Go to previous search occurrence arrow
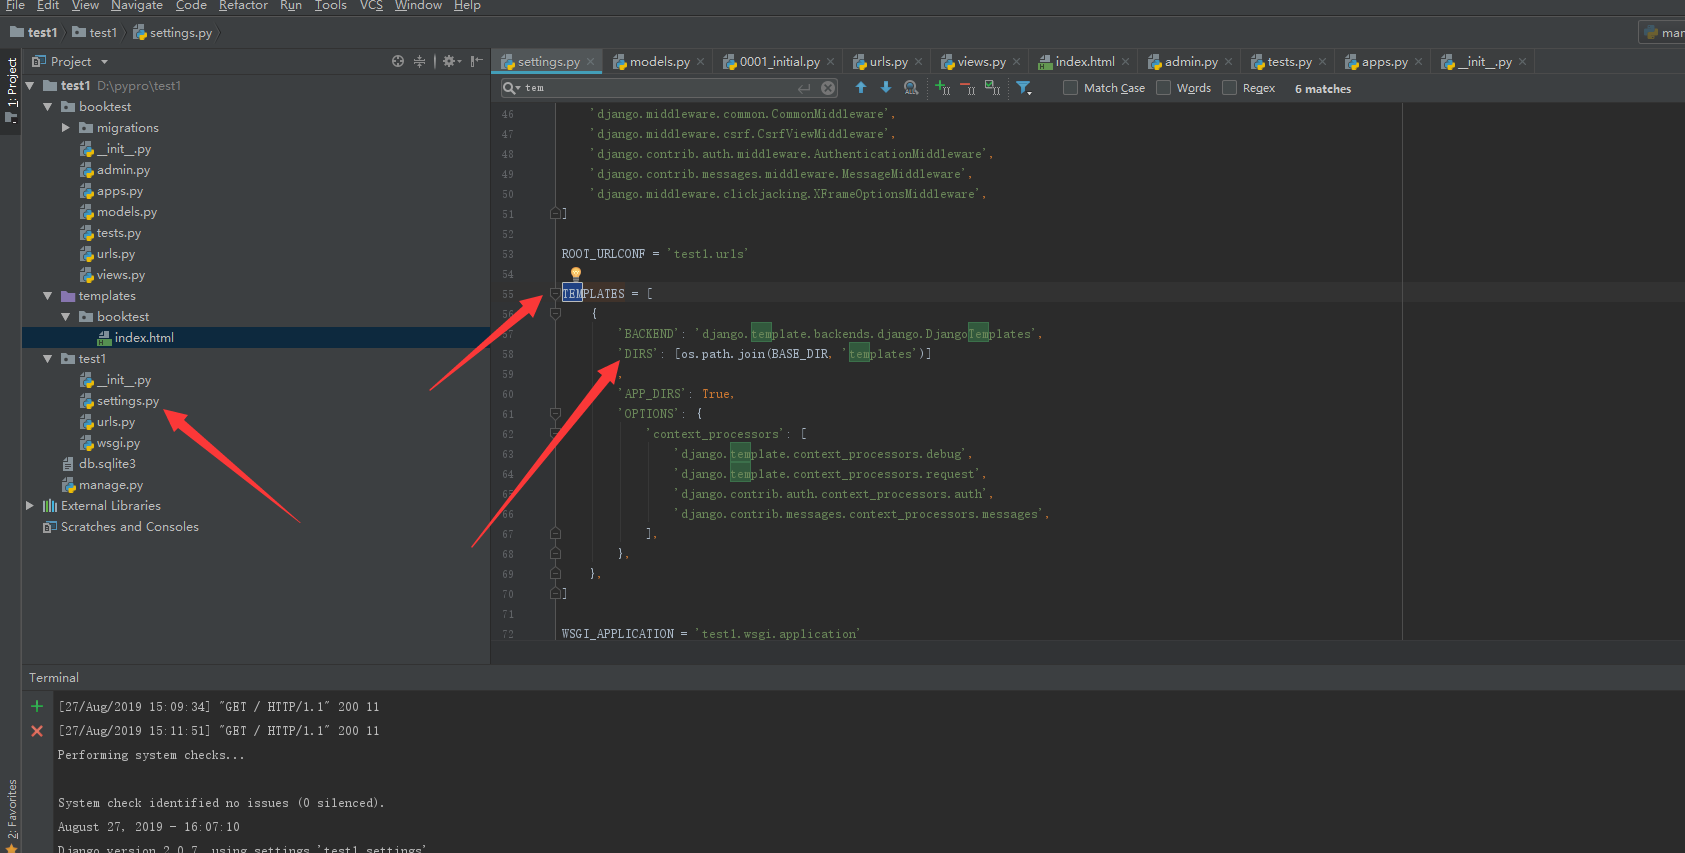This screenshot has width=1685, height=853. click(x=861, y=88)
